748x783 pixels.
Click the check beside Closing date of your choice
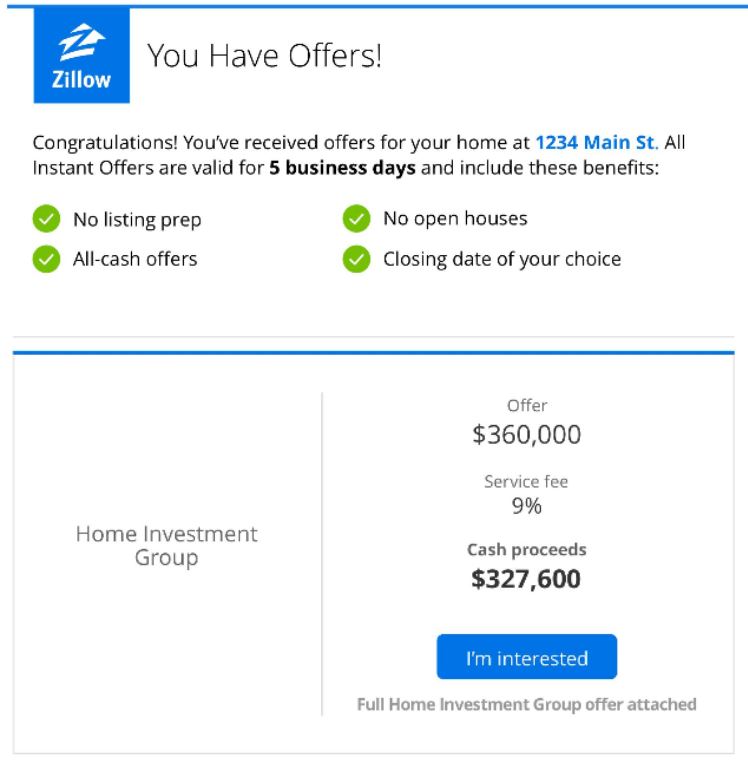357,259
